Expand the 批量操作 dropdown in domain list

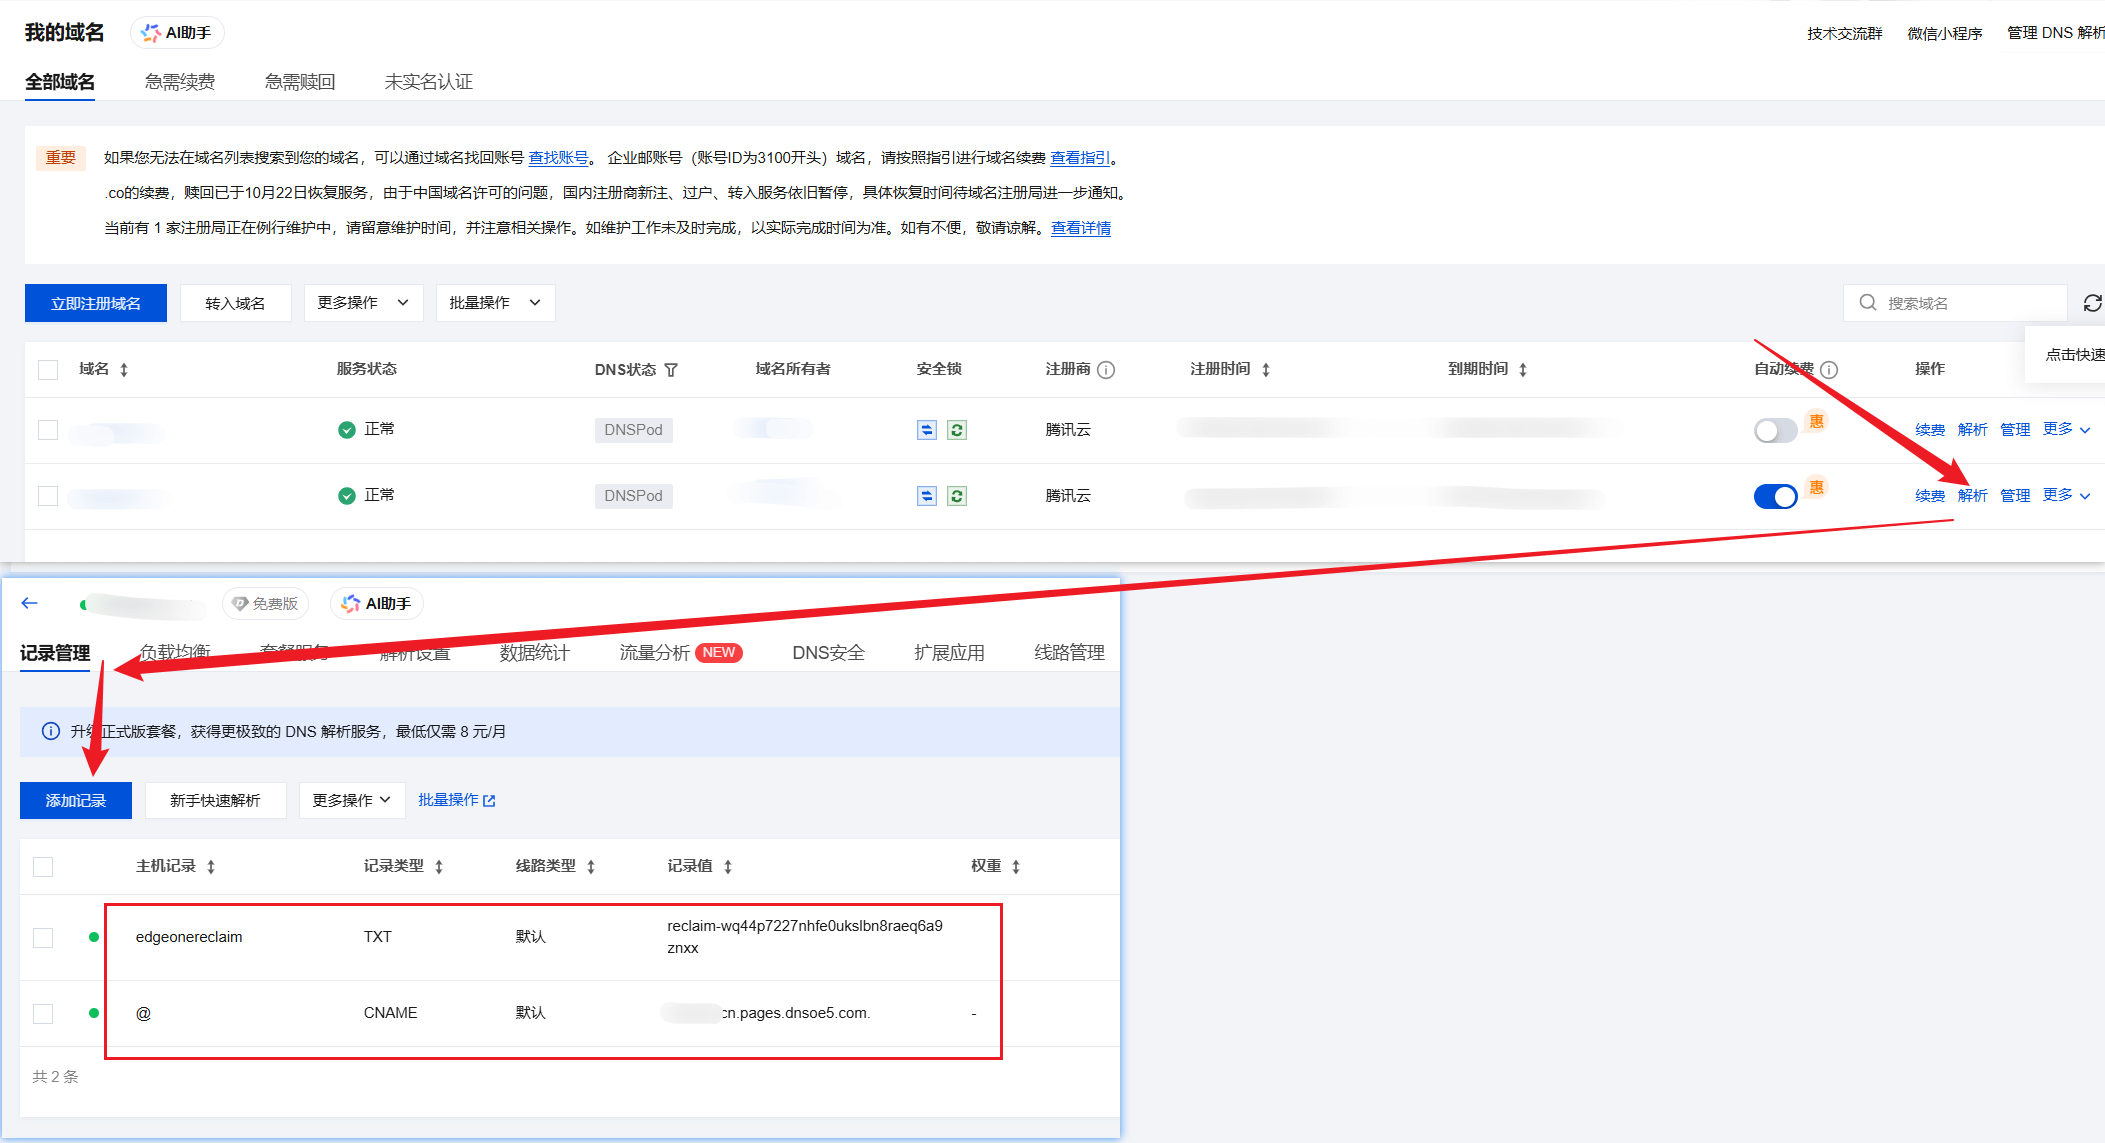point(495,303)
